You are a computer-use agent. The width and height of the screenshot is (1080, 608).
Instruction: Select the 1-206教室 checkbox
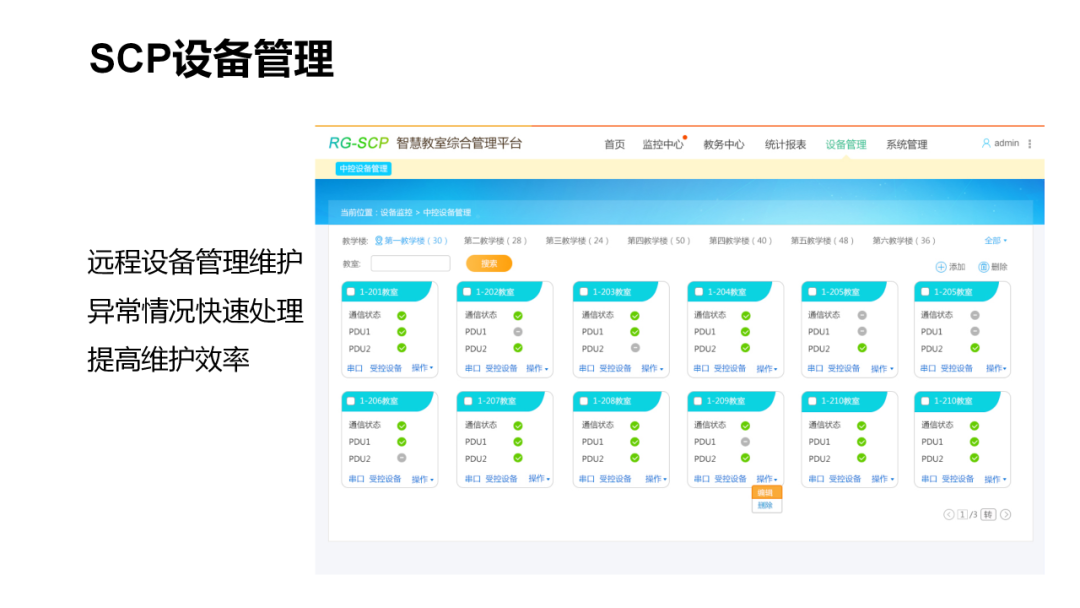351,401
